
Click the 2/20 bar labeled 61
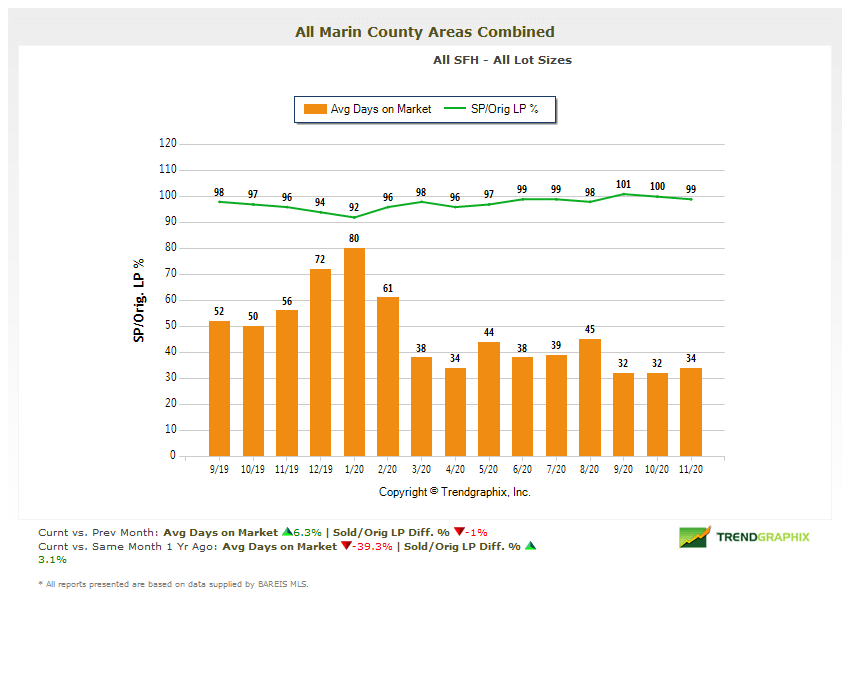[388, 376]
